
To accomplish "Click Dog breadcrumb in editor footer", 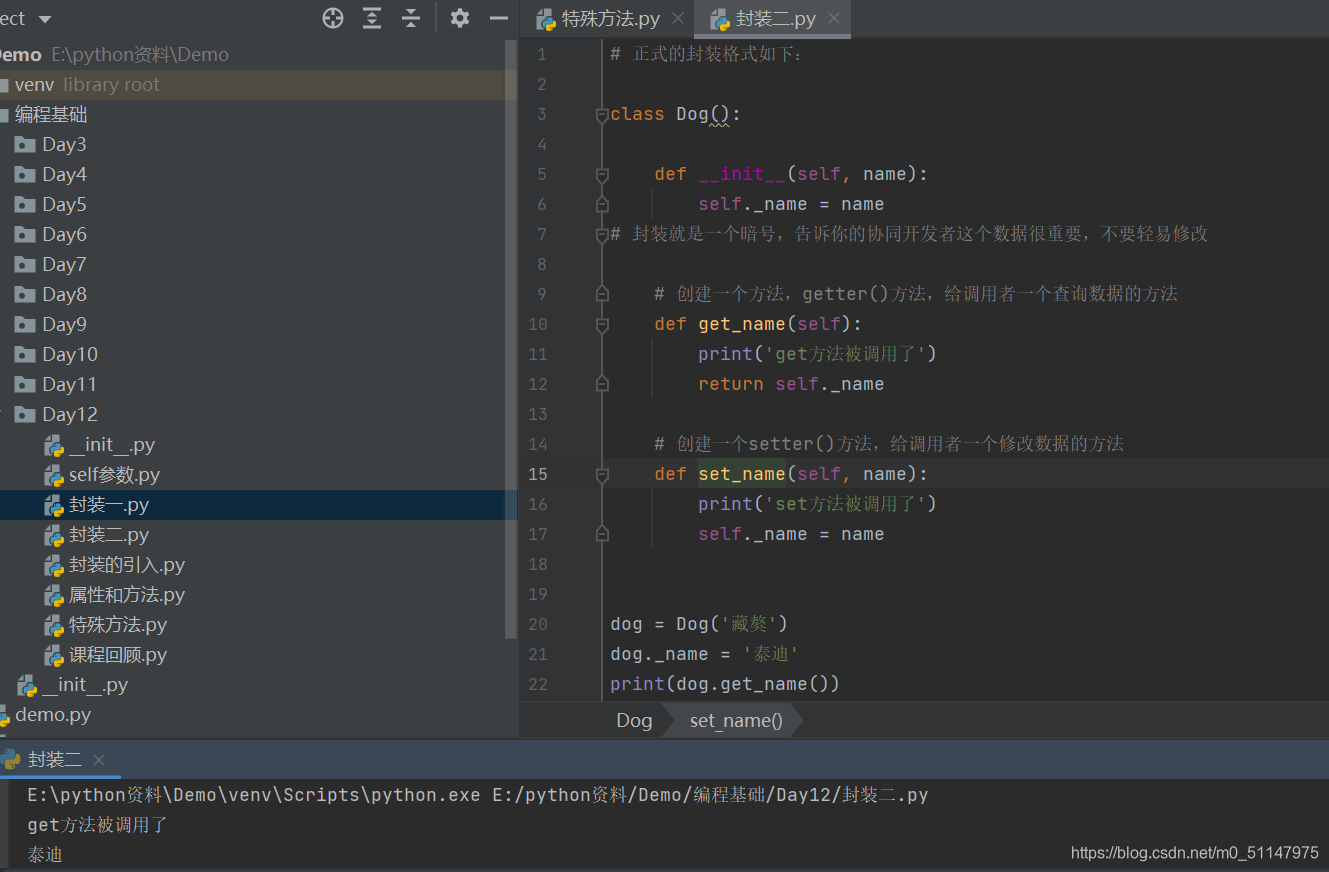I will [x=634, y=720].
